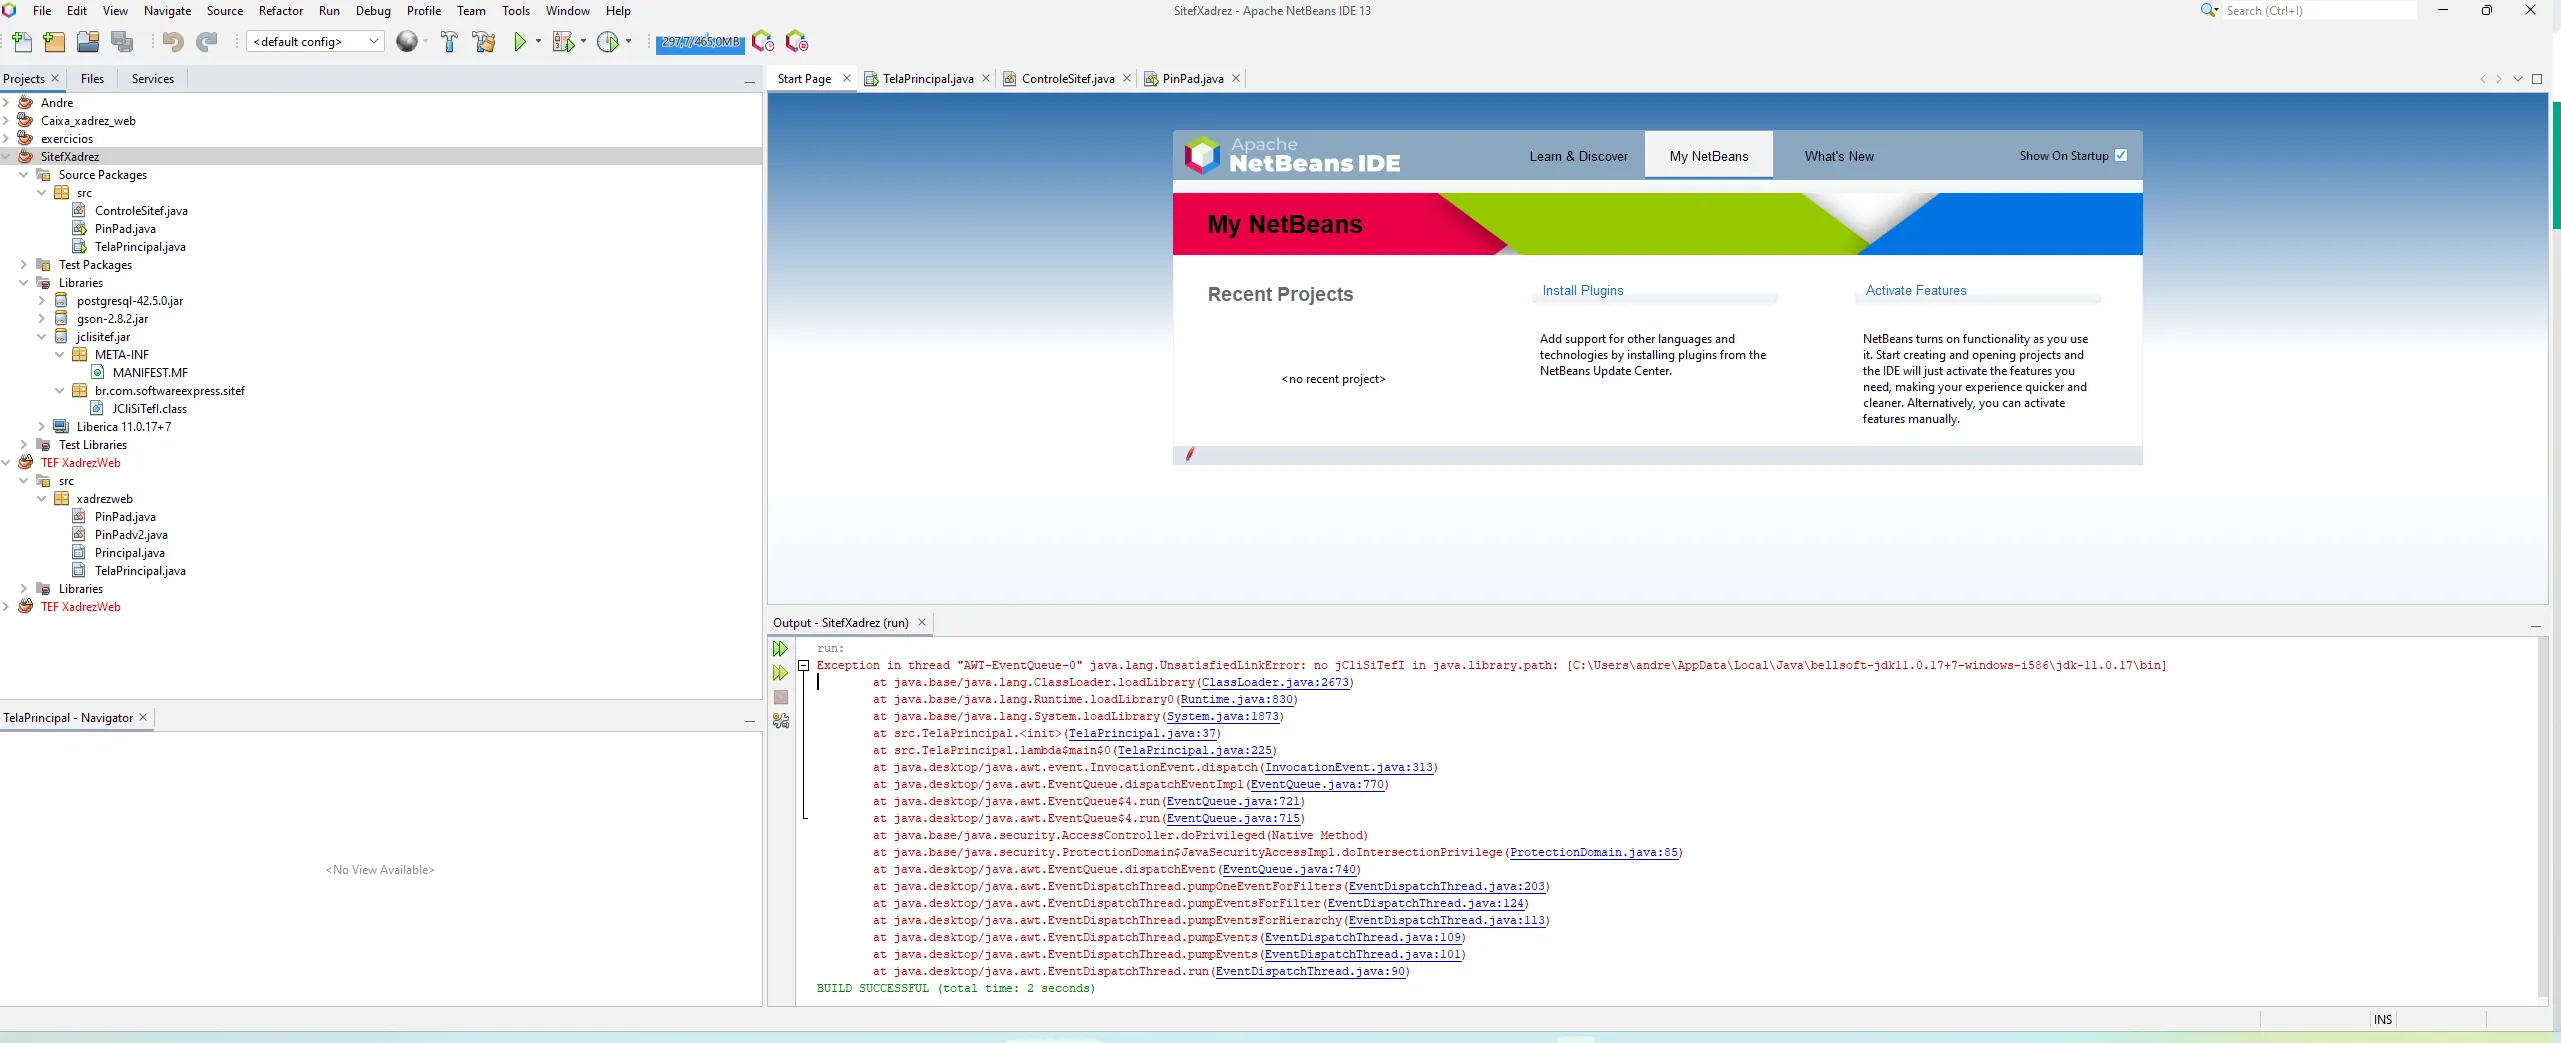Click the Activate Features link
Image resolution: width=2561 pixels, height=1043 pixels.
pos(1916,291)
